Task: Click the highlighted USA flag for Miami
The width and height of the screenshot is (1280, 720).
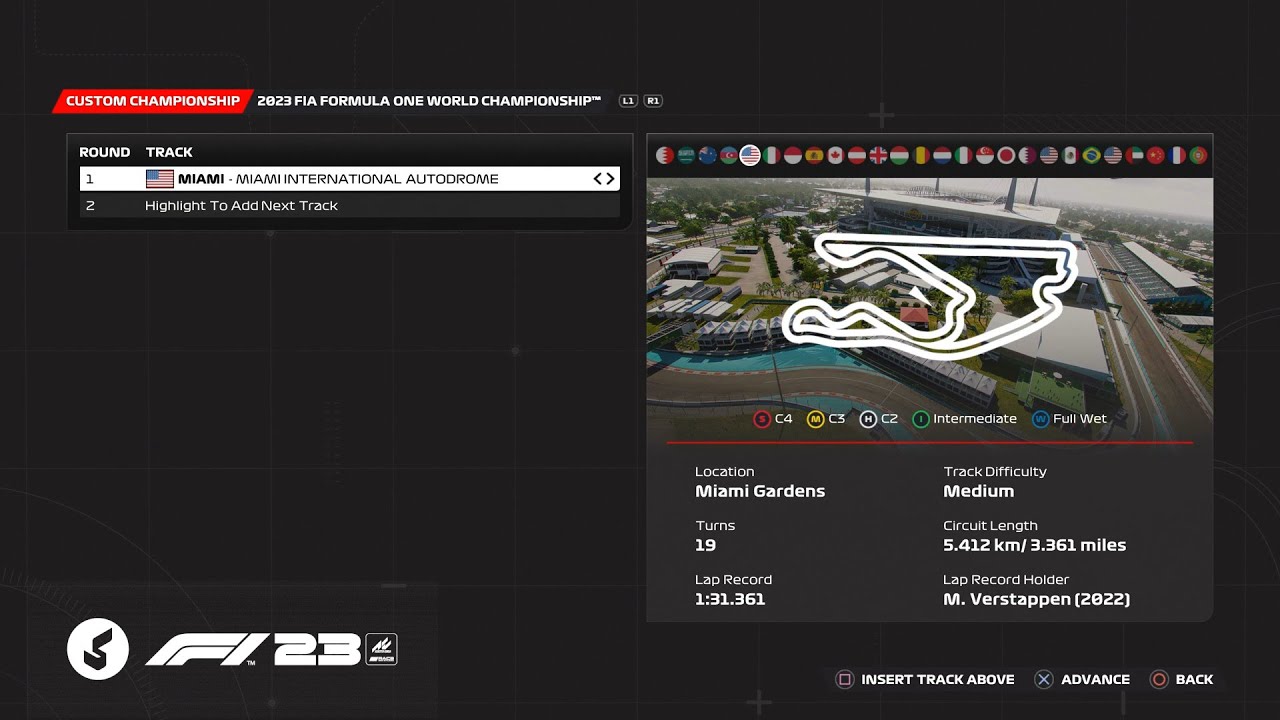Action: click(x=750, y=155)
